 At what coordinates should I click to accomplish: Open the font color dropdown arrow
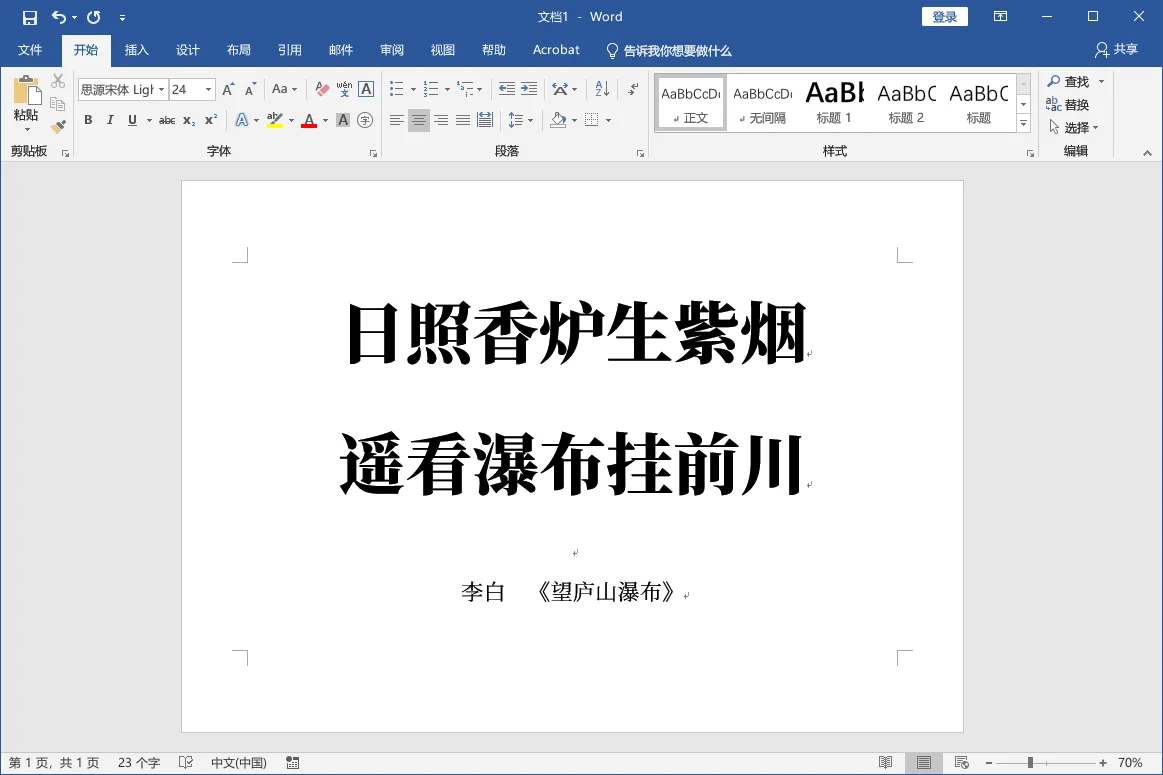[x=324, y=119]
